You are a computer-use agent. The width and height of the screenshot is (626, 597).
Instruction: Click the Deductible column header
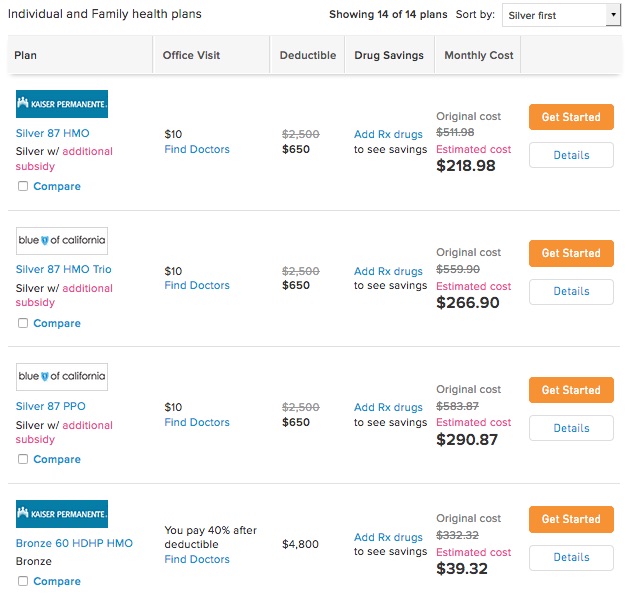coord(308,55)
